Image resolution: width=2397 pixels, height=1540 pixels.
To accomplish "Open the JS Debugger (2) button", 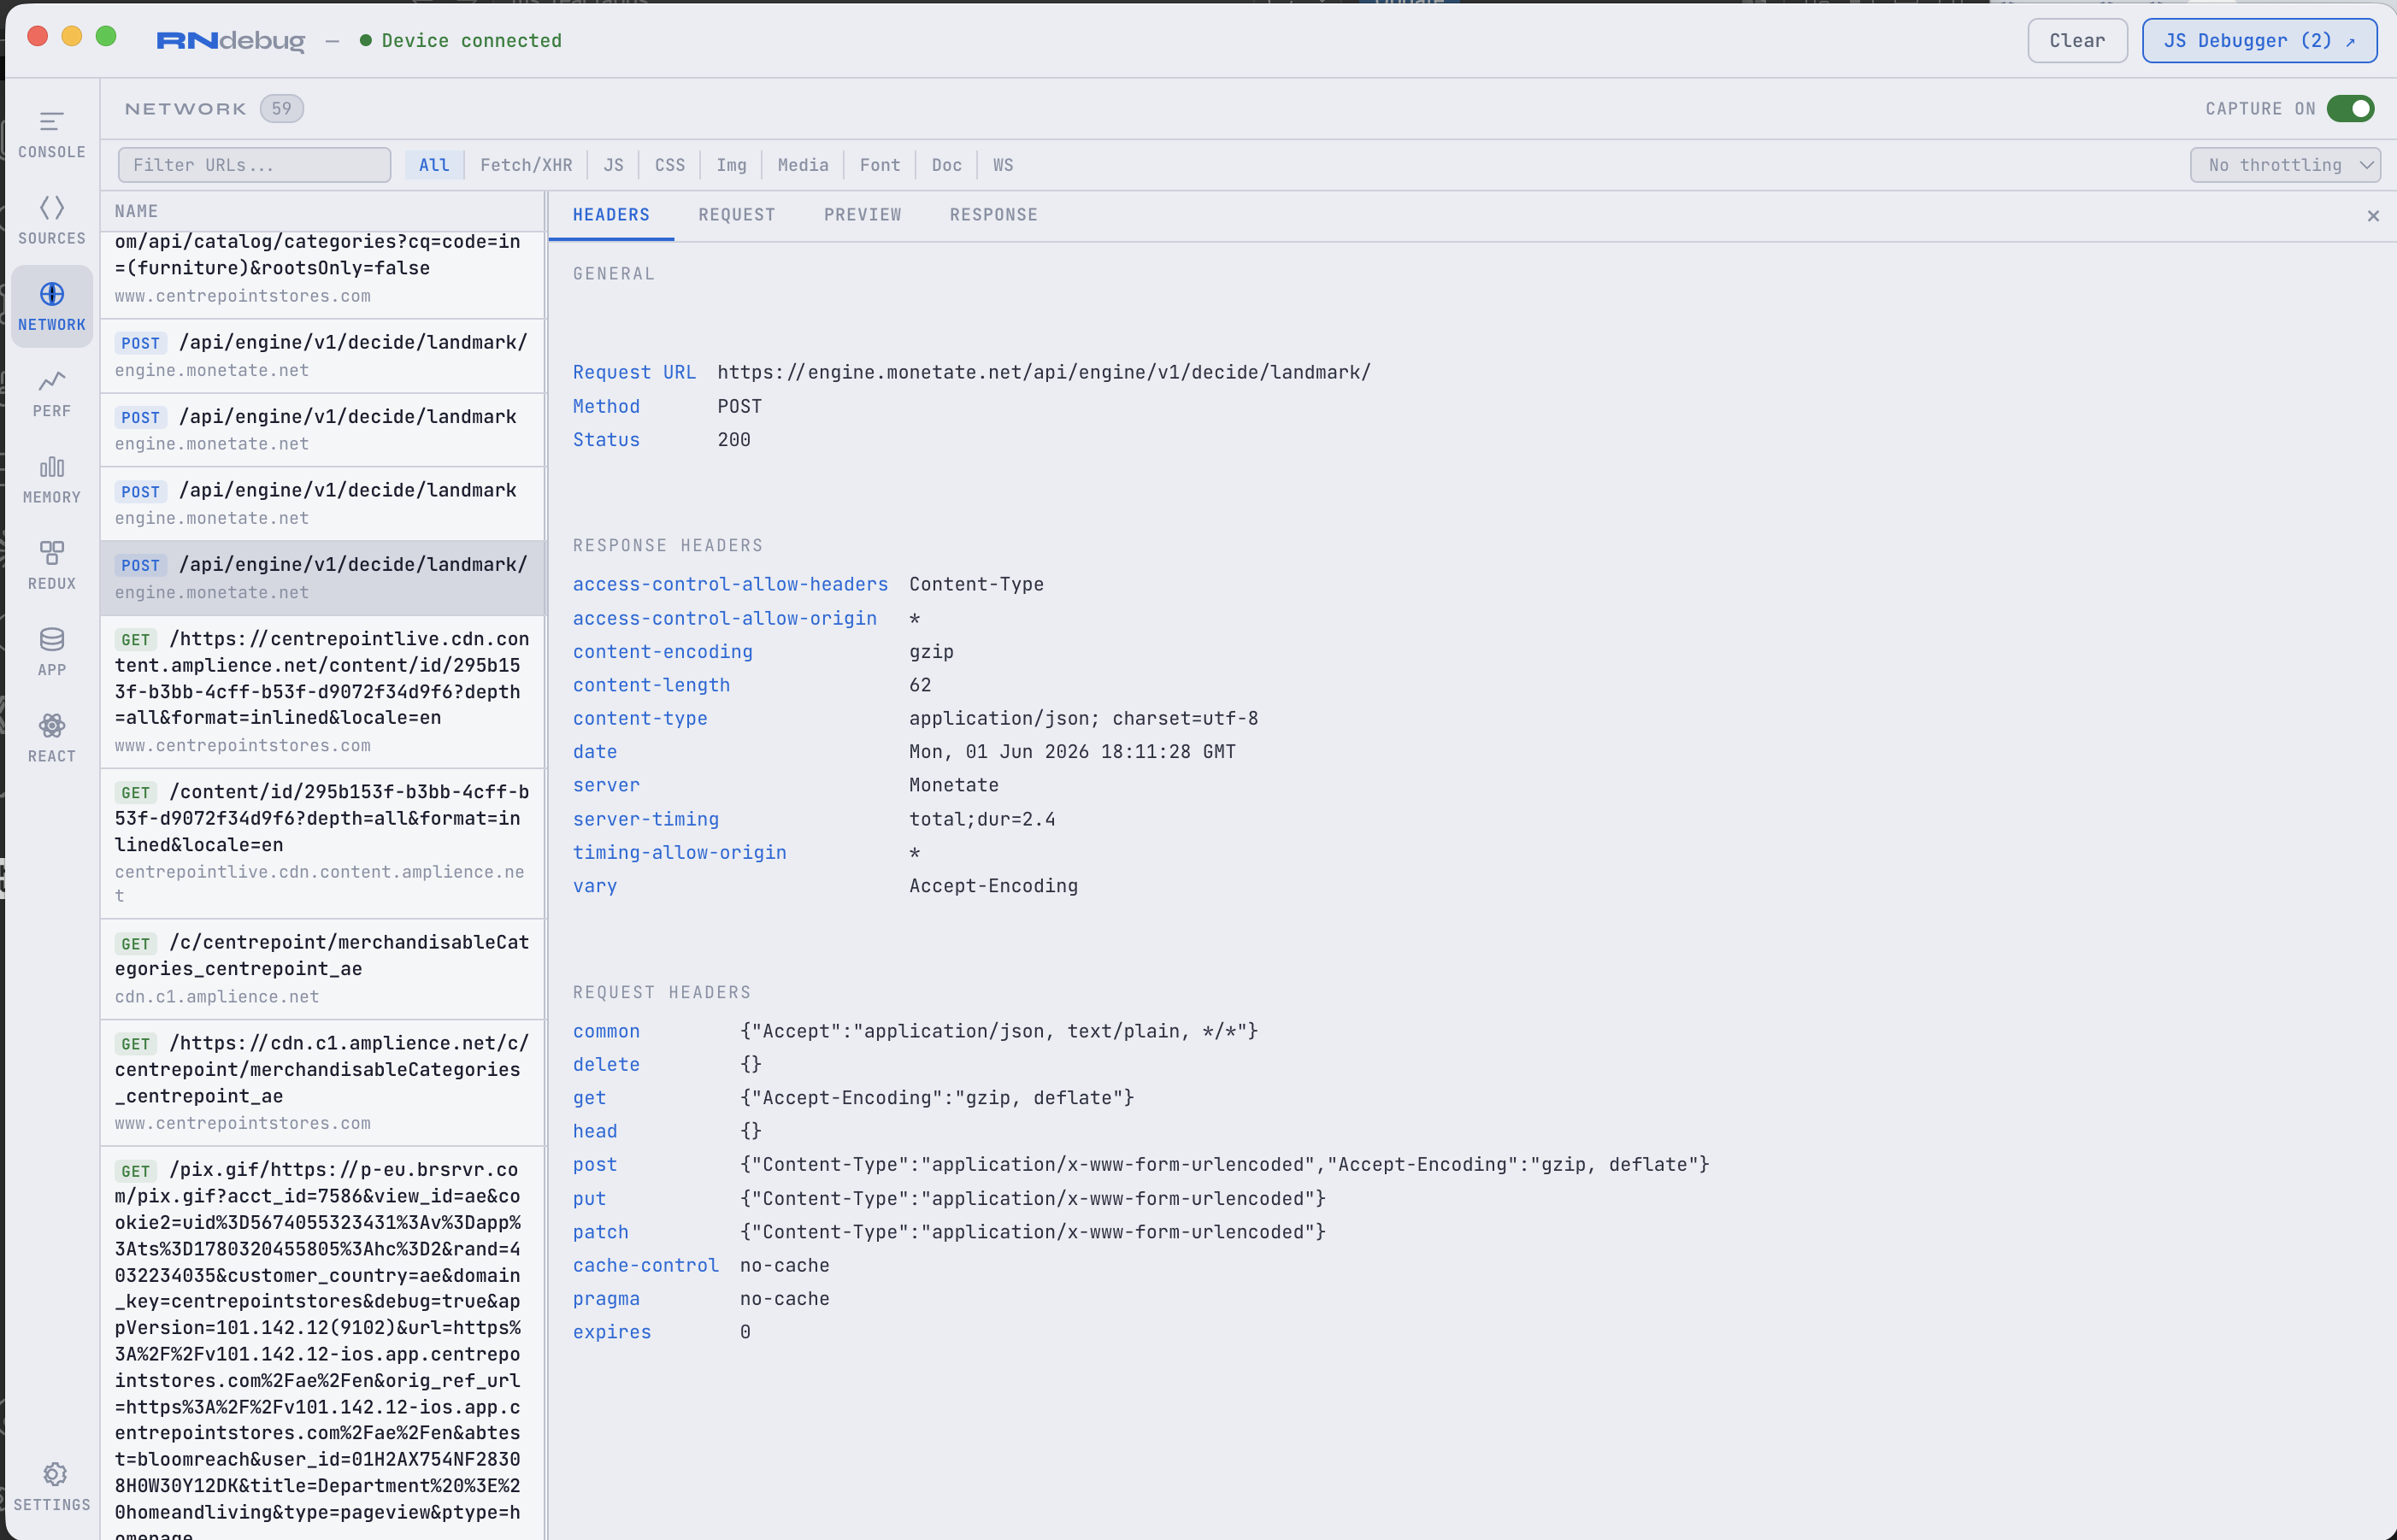I will [x=2259, y=41].
